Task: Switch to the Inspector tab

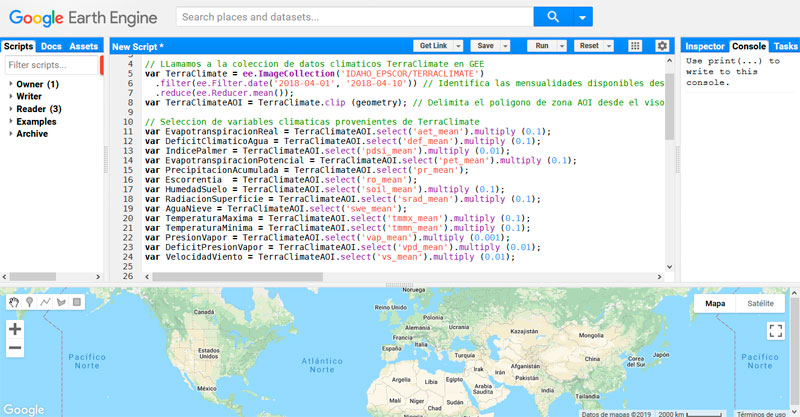Action: (x=705, y=46)
